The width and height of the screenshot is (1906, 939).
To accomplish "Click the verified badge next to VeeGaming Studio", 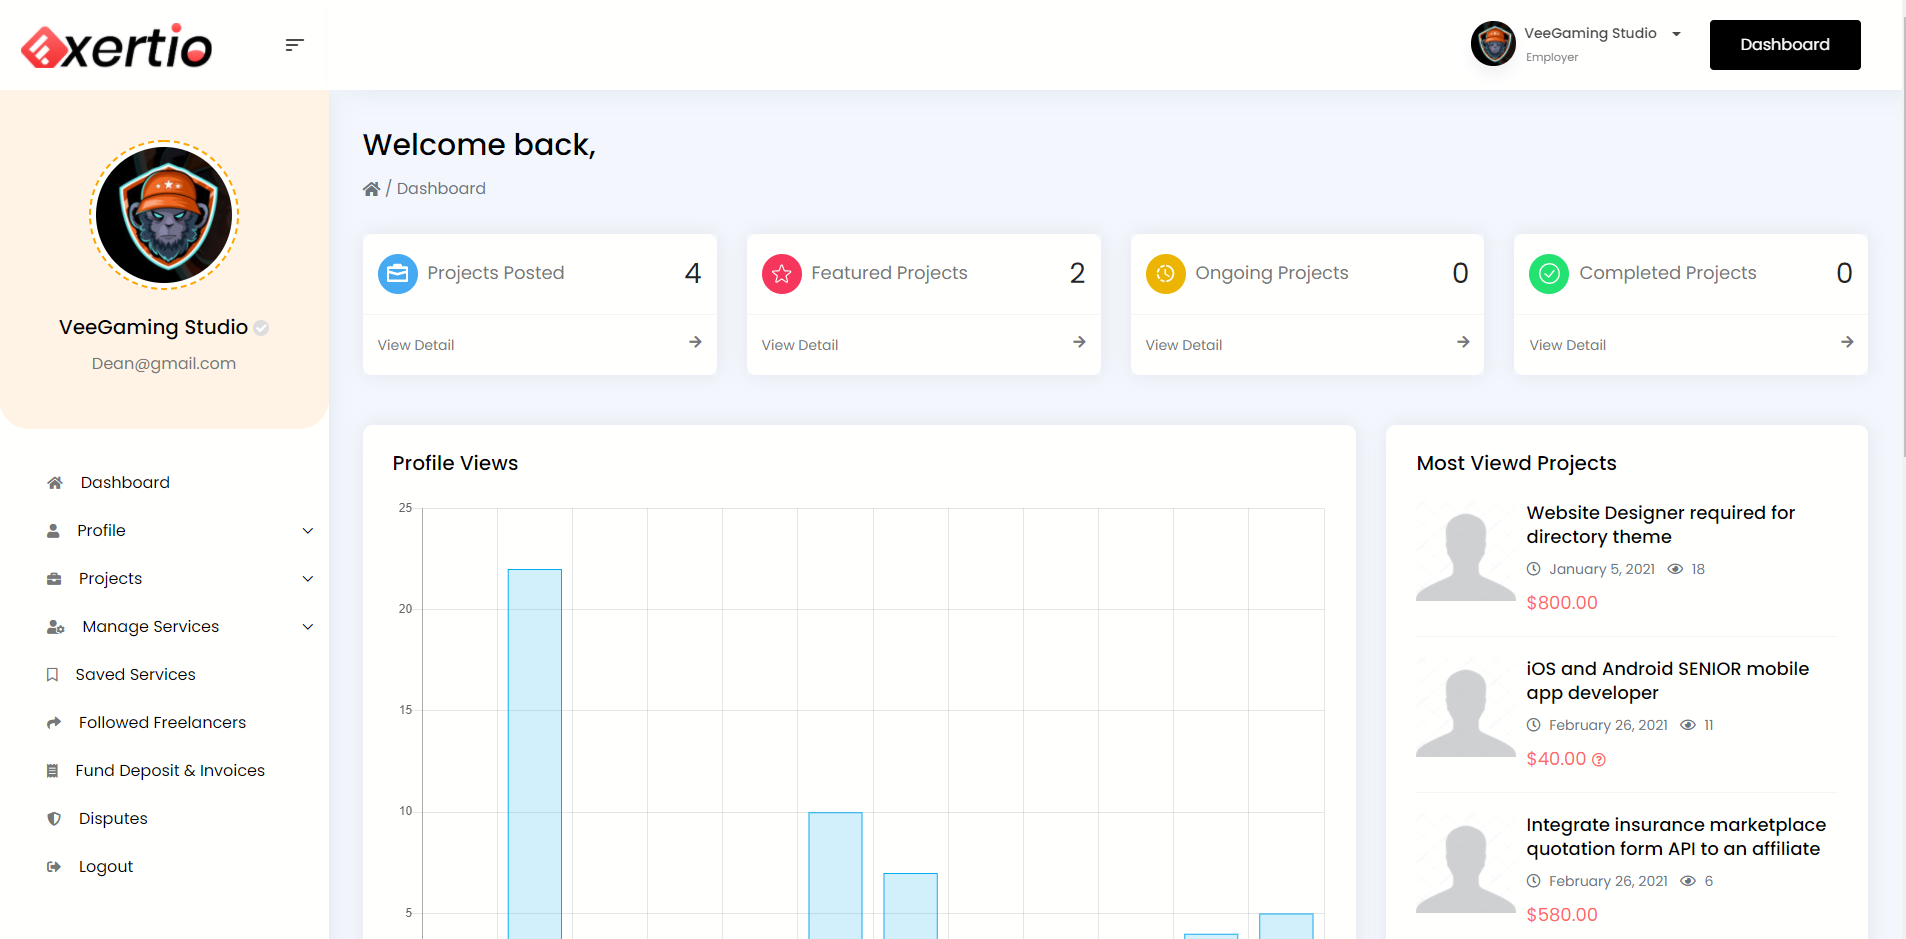I will (x=261, y=328).
